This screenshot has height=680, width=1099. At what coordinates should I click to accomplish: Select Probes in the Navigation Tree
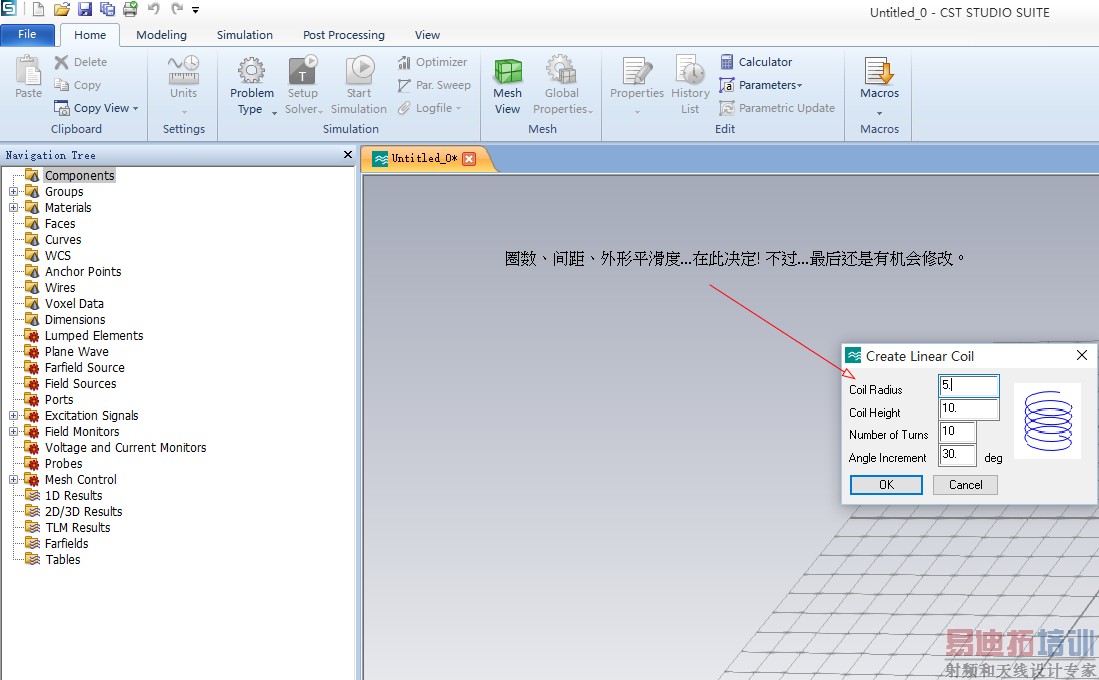63,463
